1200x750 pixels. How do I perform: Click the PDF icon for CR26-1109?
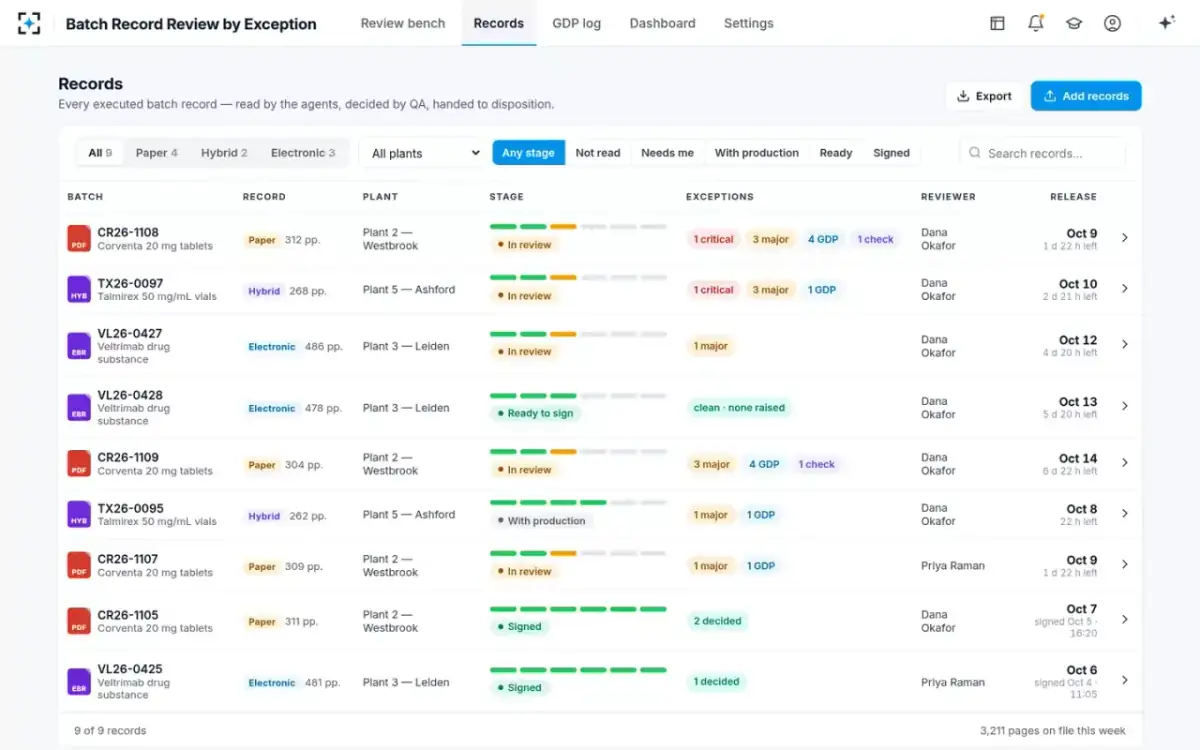79,464
